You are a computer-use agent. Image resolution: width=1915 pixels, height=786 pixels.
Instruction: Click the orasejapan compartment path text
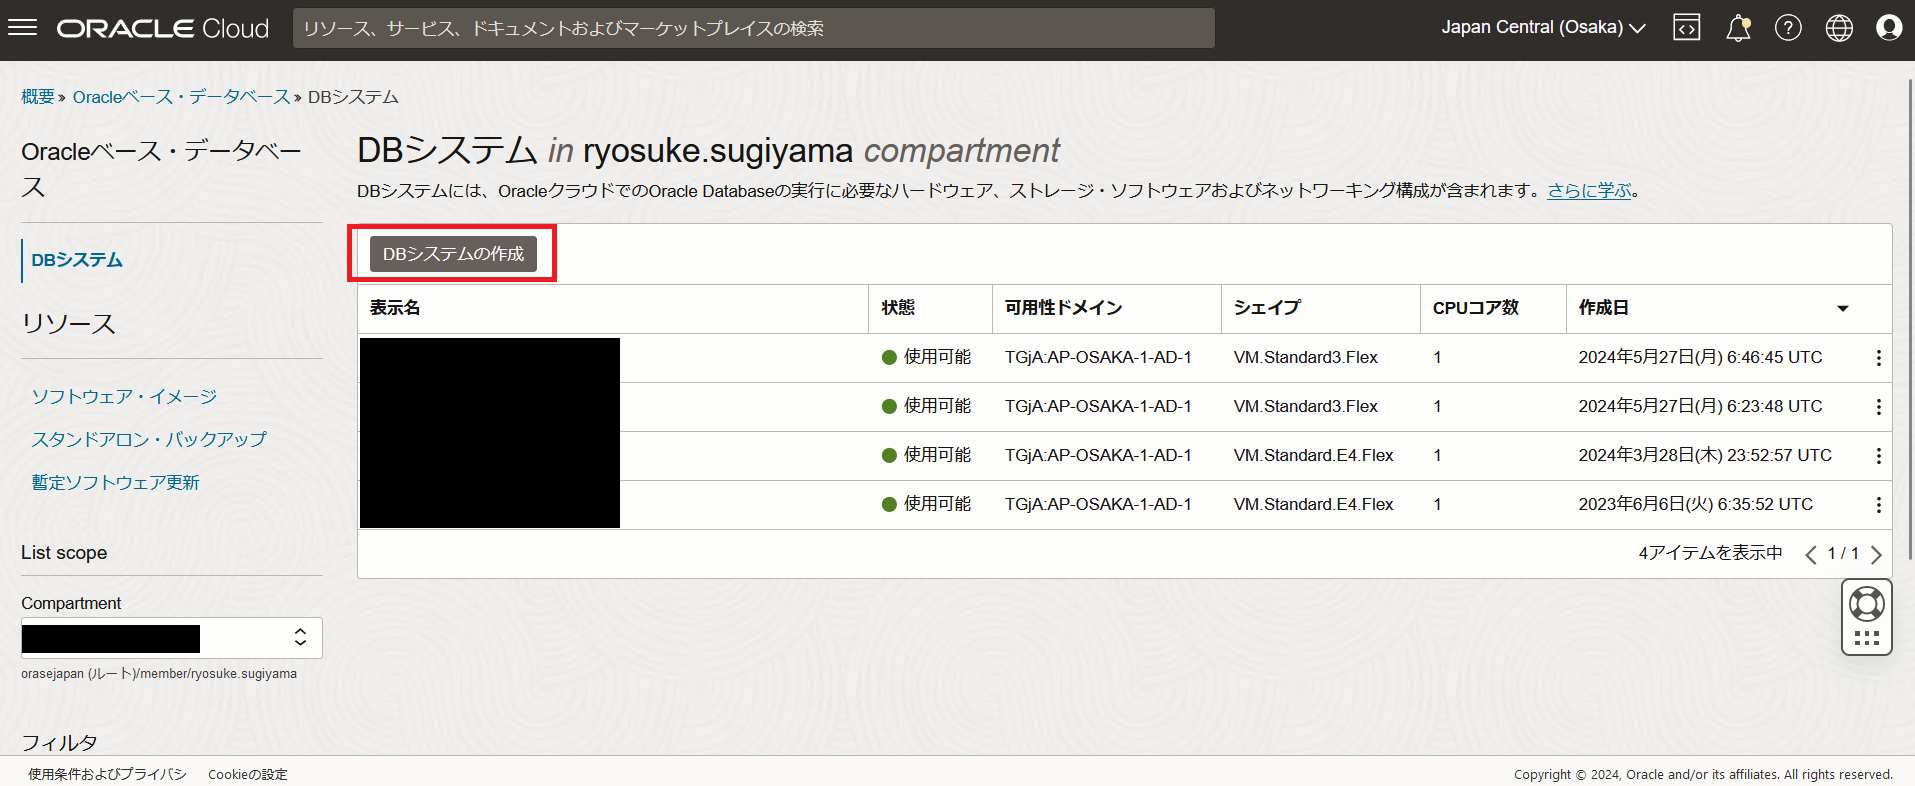pos(159,674)
